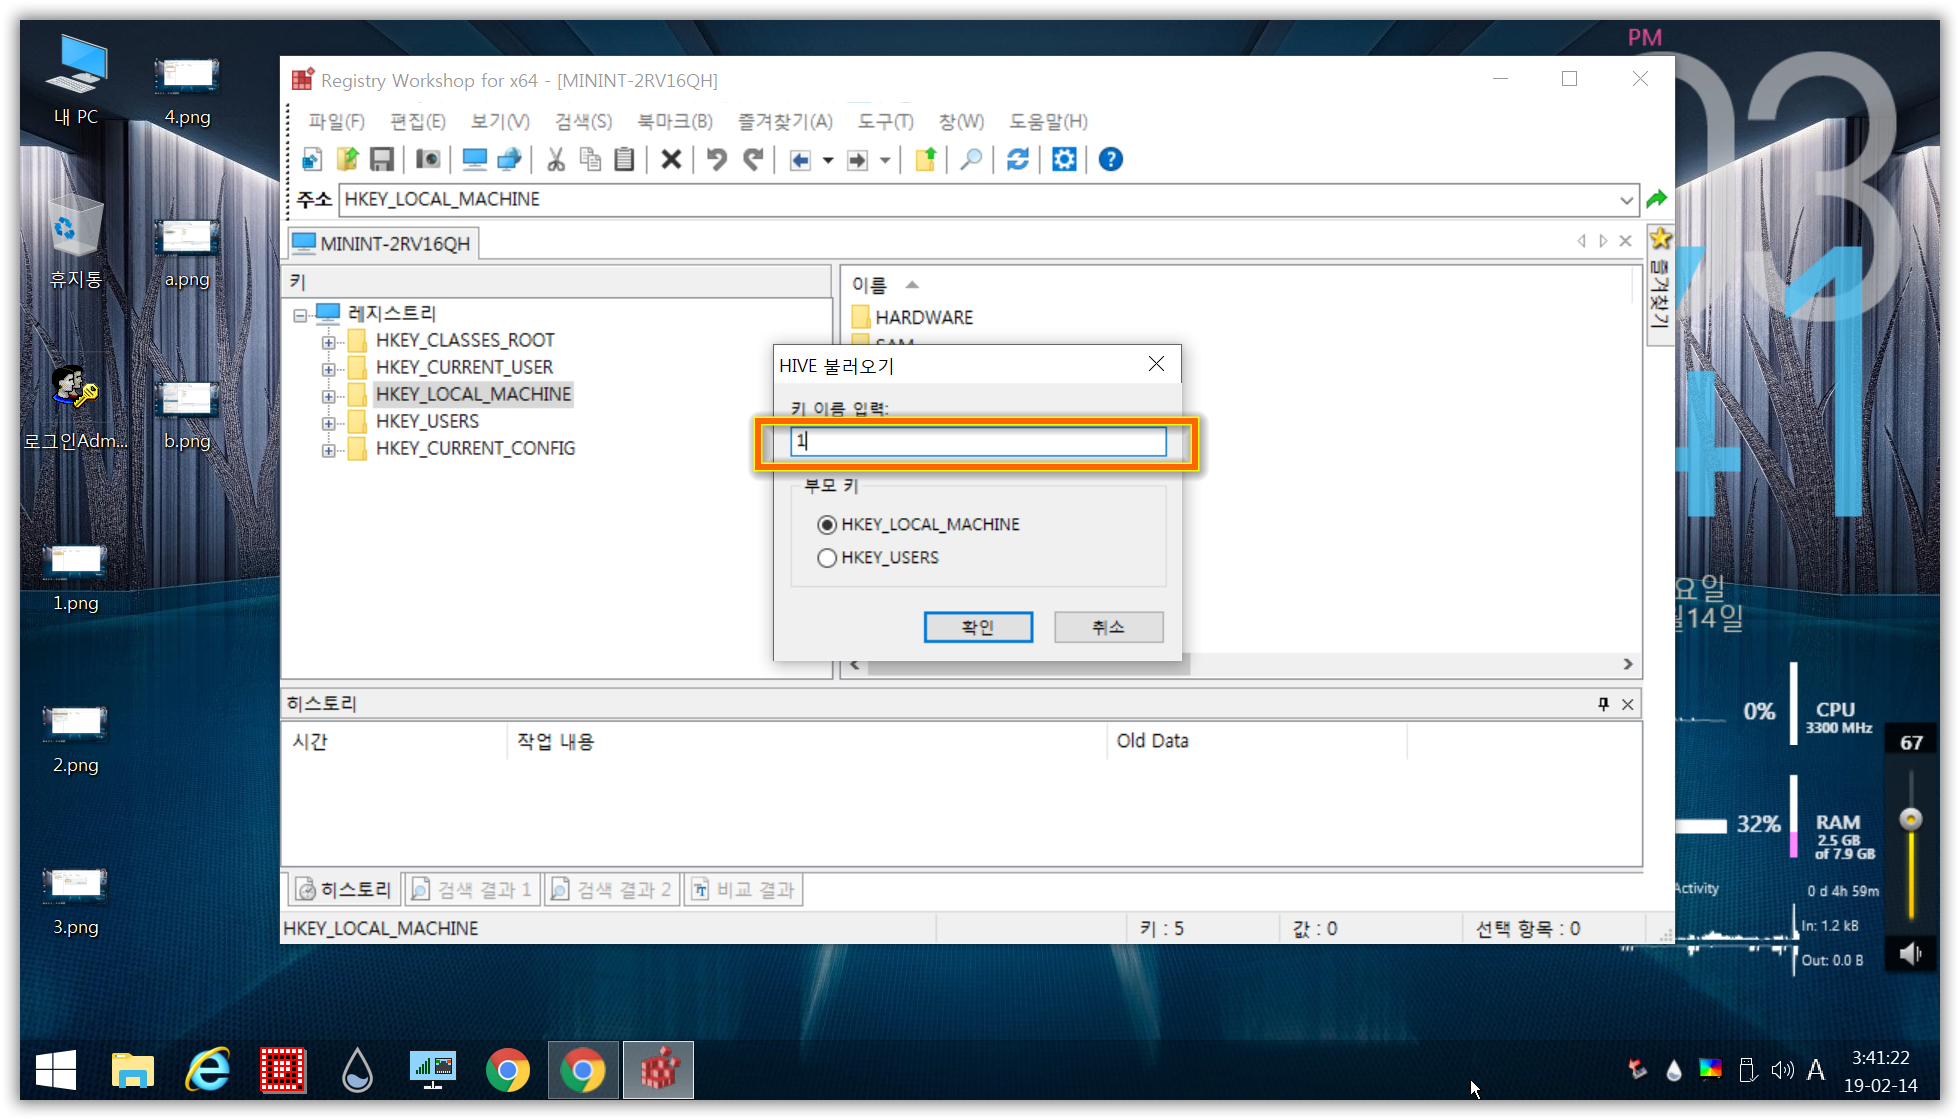Collapse the 레지스트리 root node
This screenshot has width=1960, height=1120.
click(300, 315)
